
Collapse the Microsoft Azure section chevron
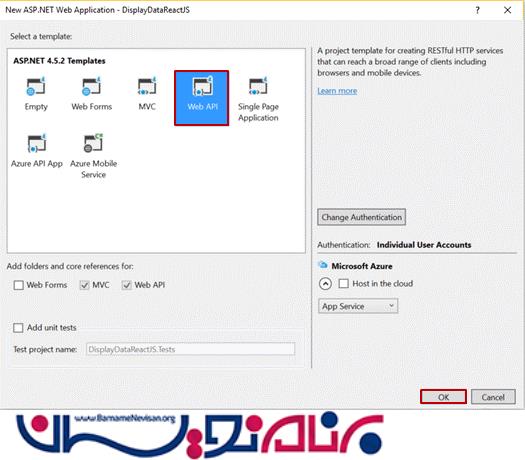coord(325,284)
